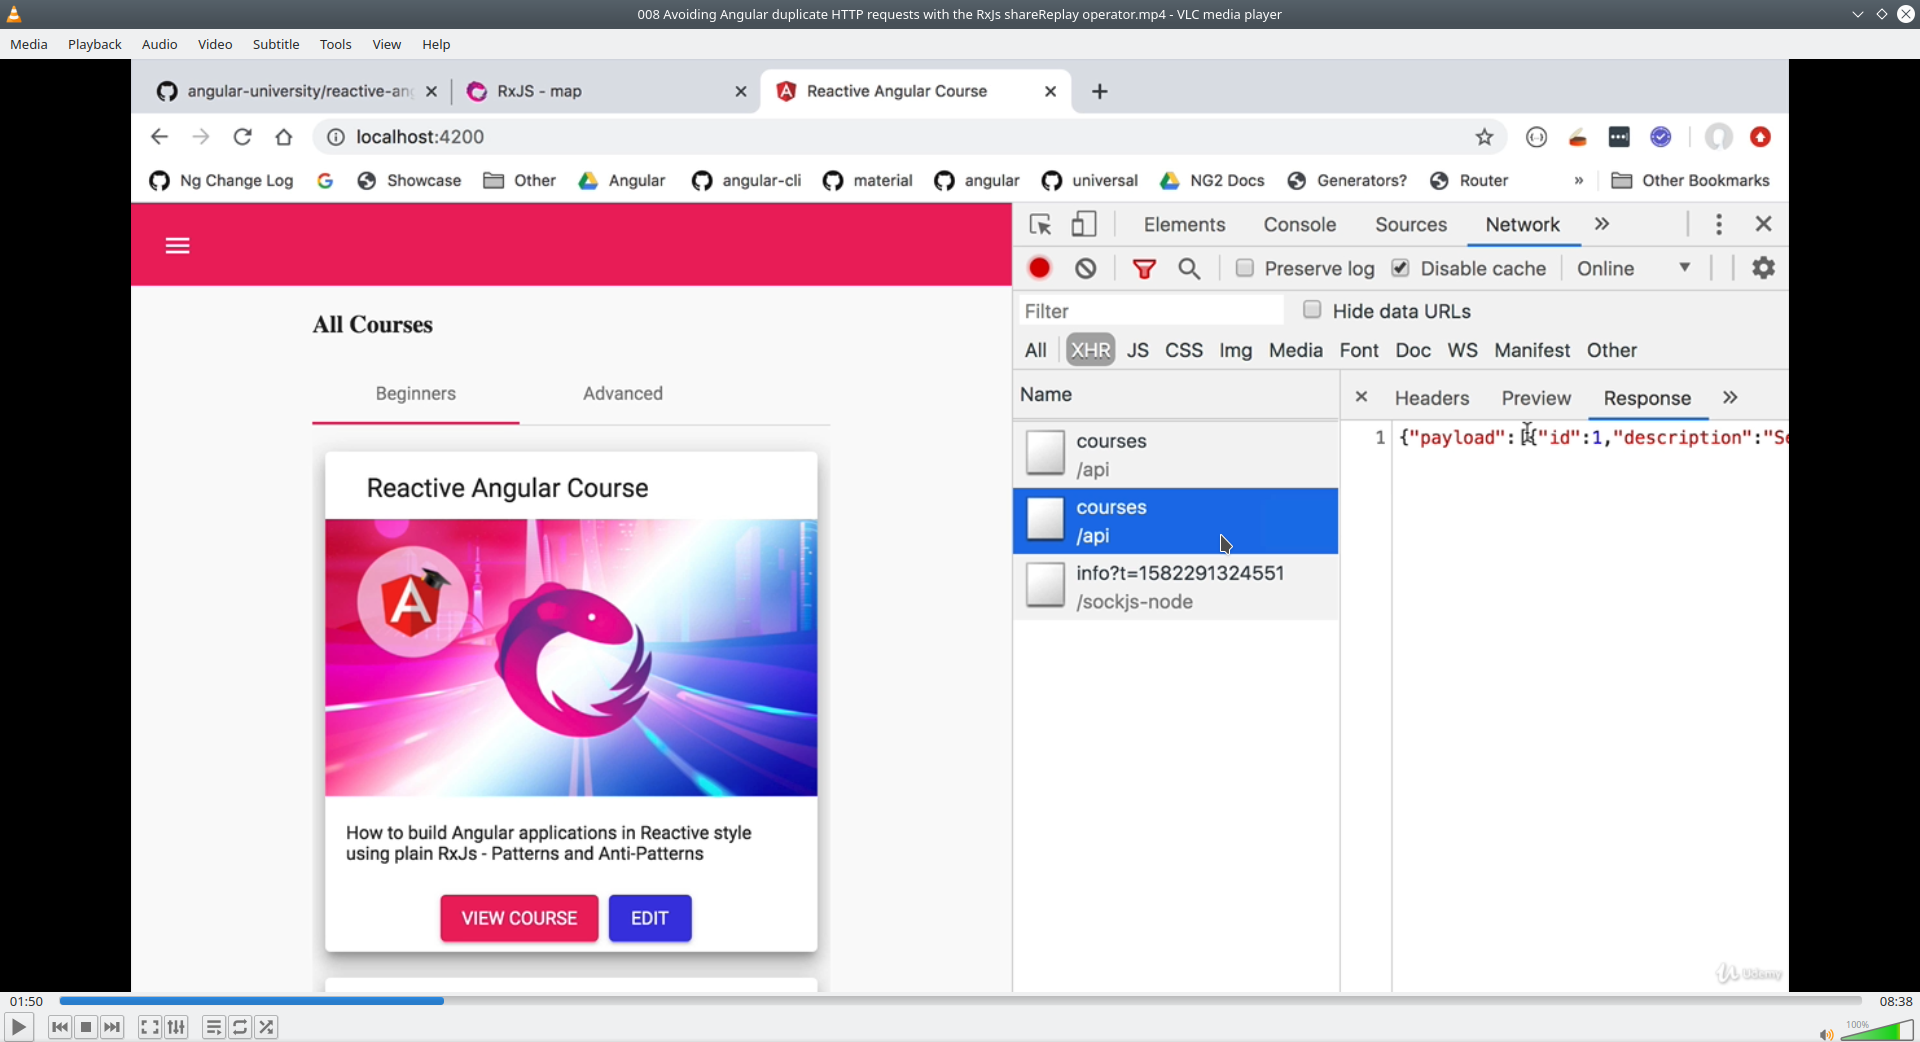Seek in the VLC timeline bar

tap(960, 1001)
